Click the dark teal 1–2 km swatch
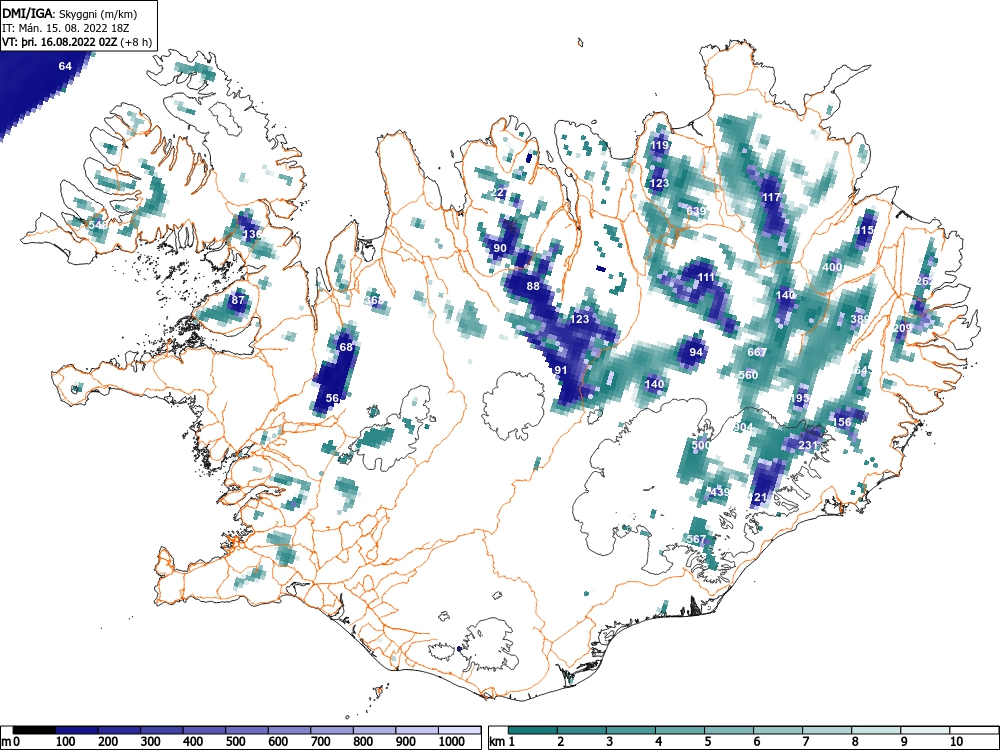Screen dimensions: 1000x750 pyautogui.click(x=533, y=730)
